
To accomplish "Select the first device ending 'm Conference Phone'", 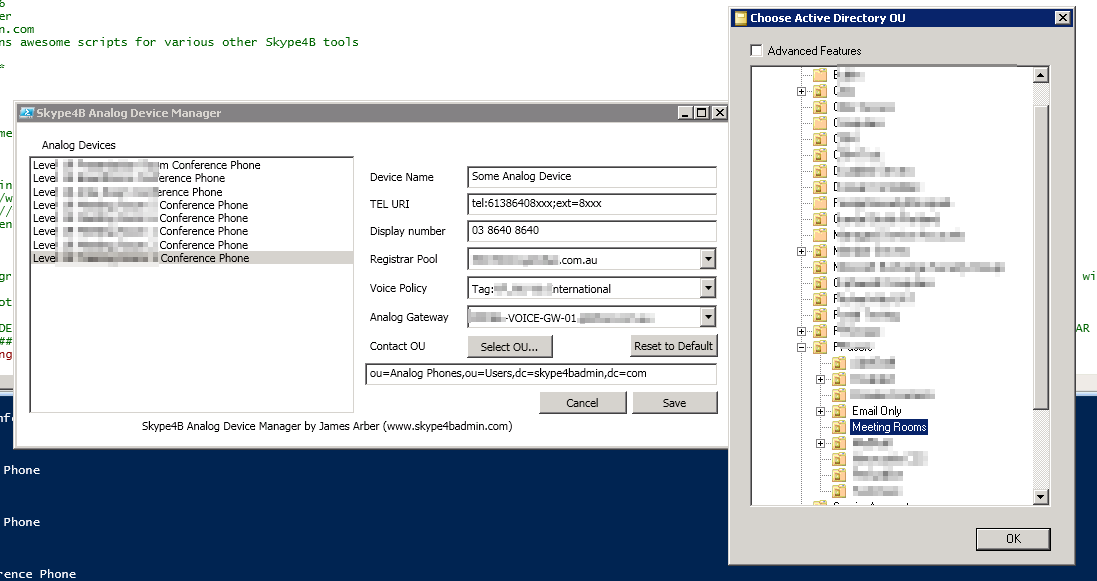I will tap(192, 165).
